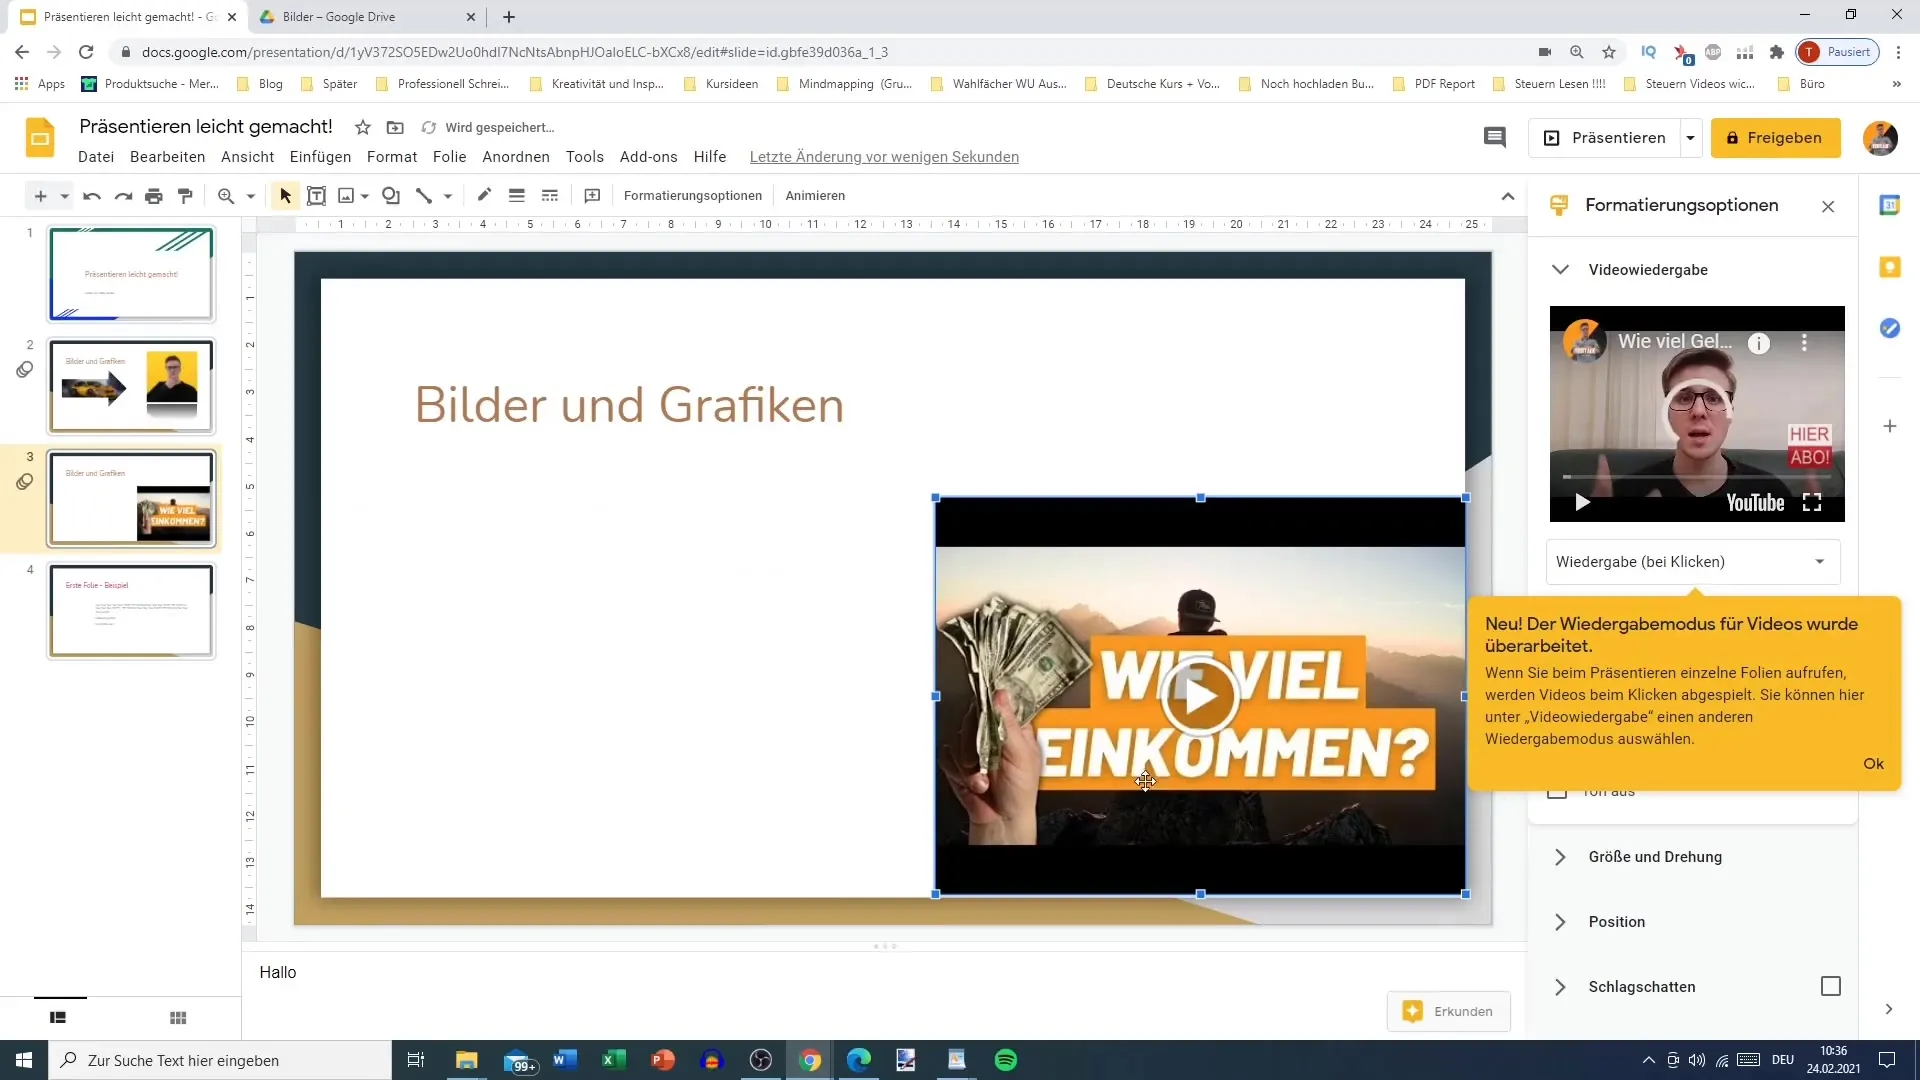Open Google Keep side panel icon

[1890, 267]
